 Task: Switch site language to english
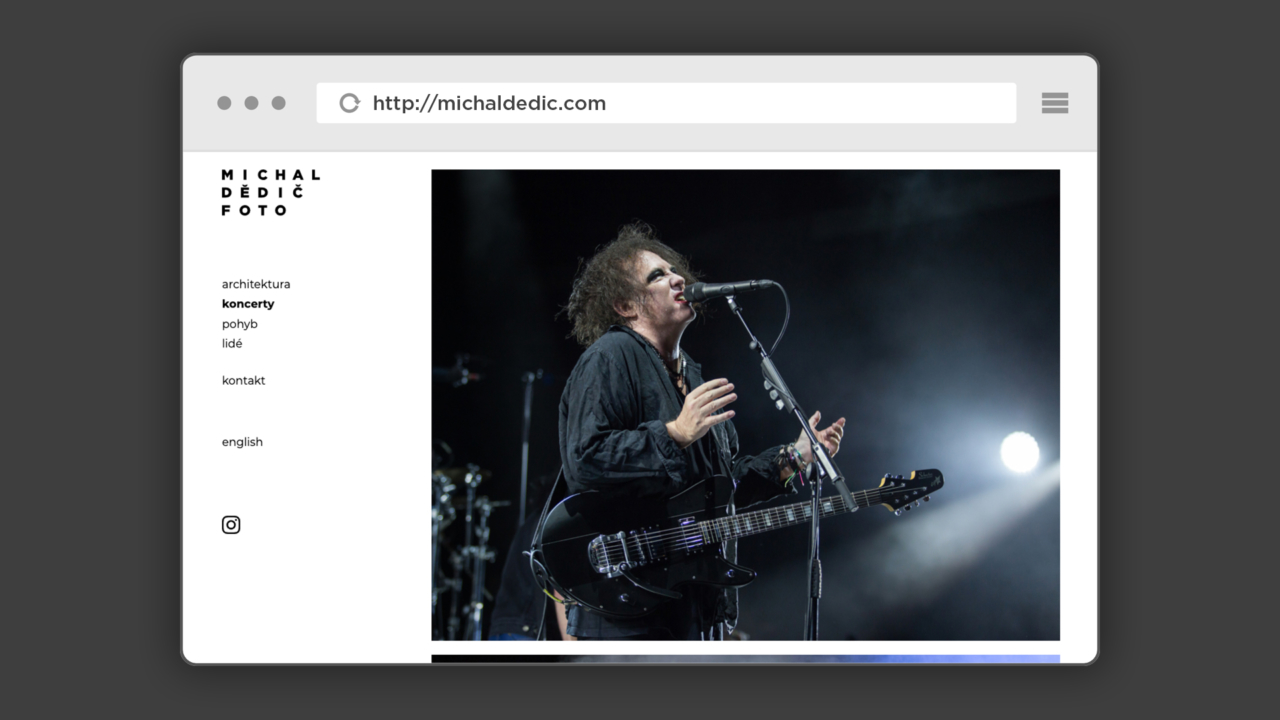(x=242, y=442)
